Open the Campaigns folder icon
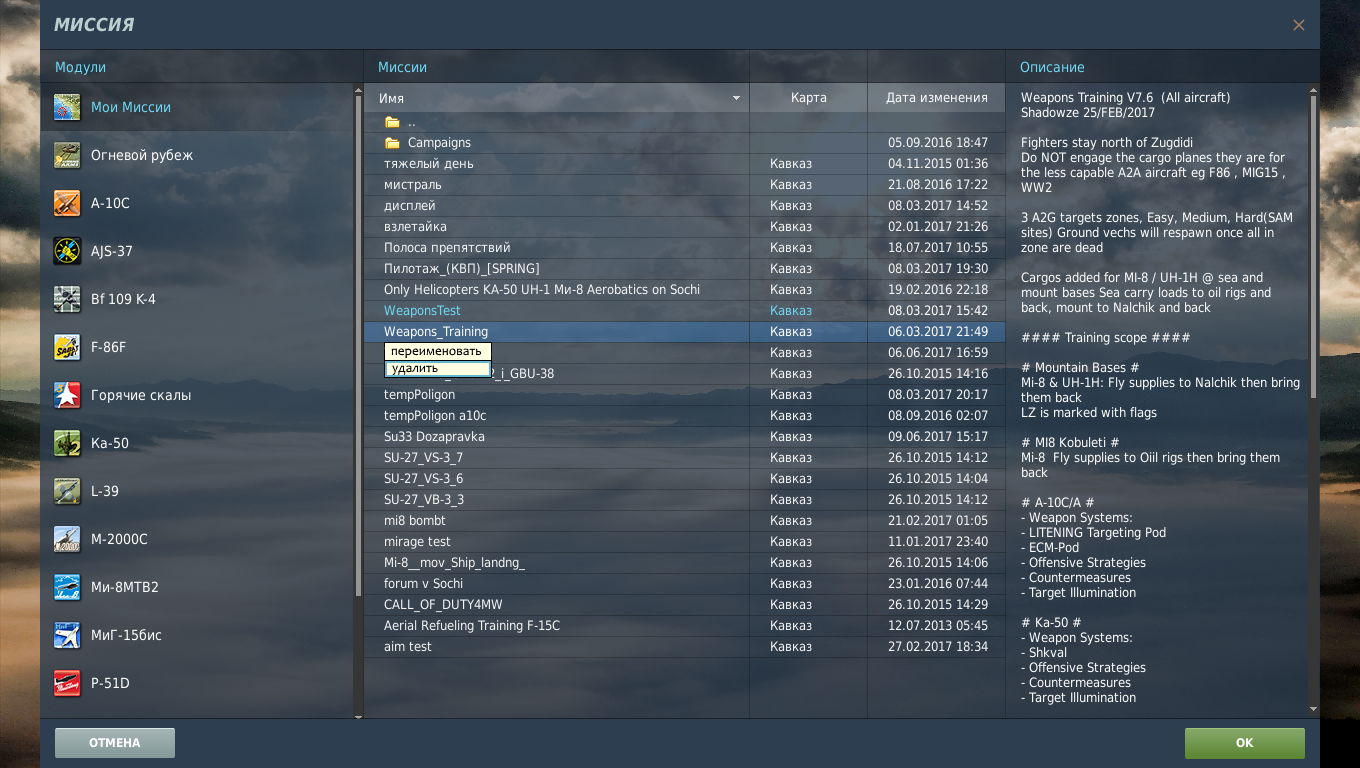 (x=392, y=143)
